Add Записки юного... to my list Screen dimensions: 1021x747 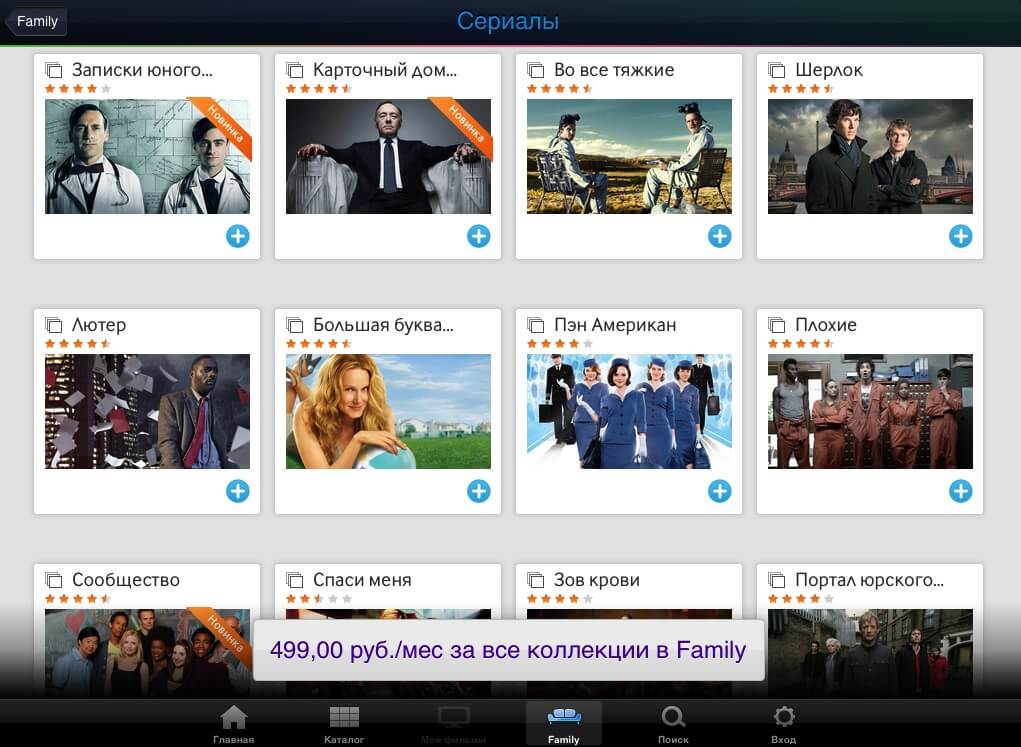click(x=238, y=236)
